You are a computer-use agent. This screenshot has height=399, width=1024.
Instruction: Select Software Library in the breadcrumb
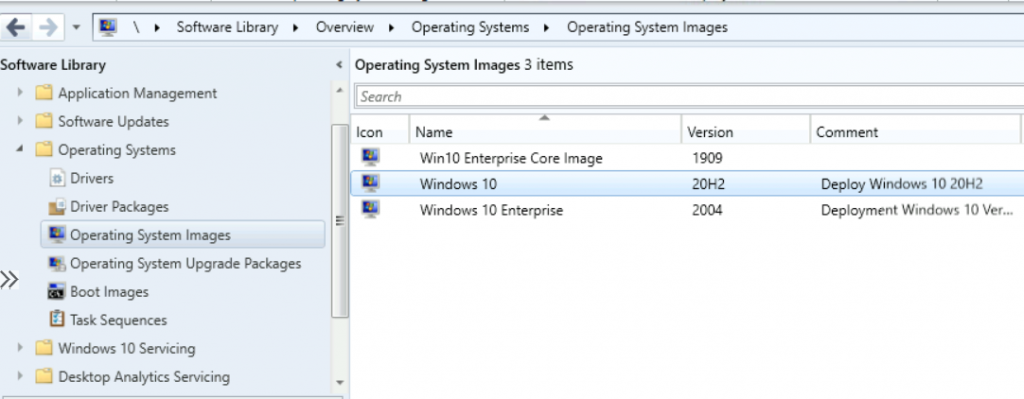[x=227, y=27]
